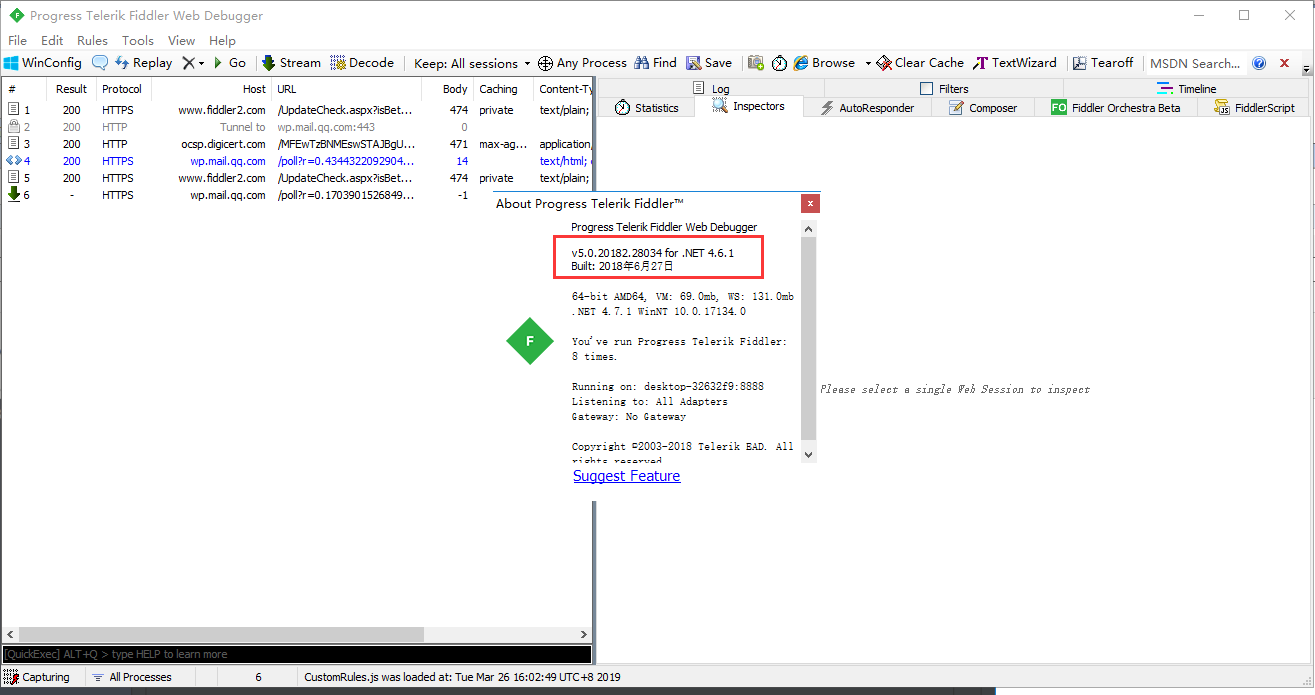
Task: Toggle Decode mode for sessions
Action: pos(362,62)
